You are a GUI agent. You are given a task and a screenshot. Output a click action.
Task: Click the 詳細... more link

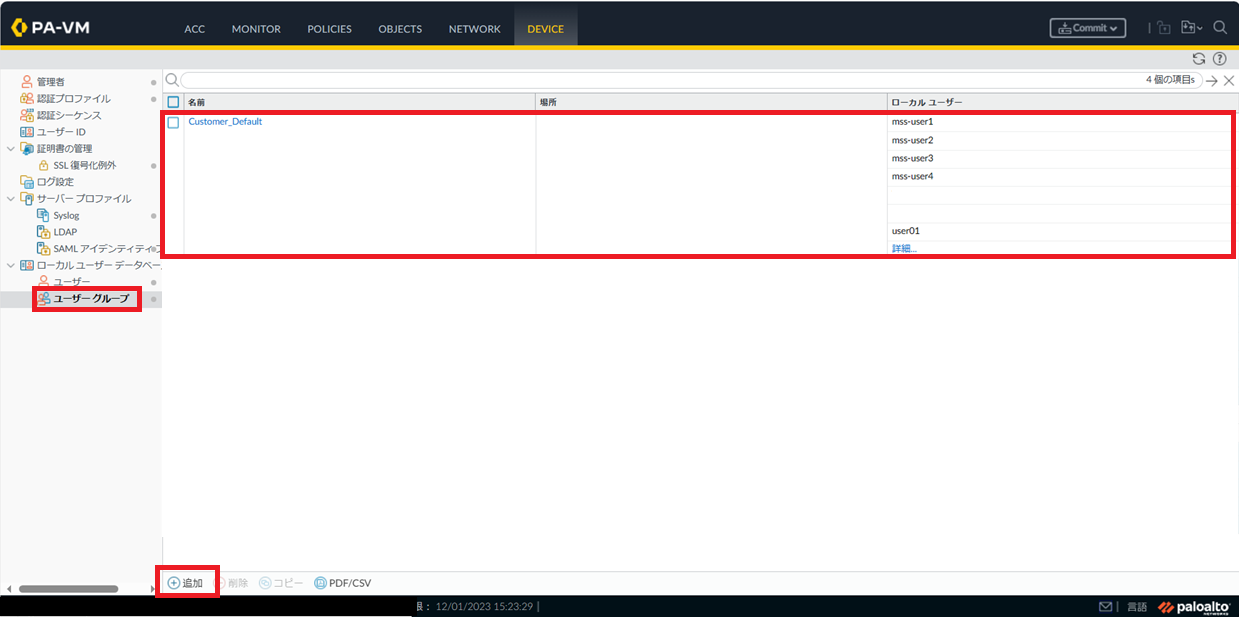904,248
